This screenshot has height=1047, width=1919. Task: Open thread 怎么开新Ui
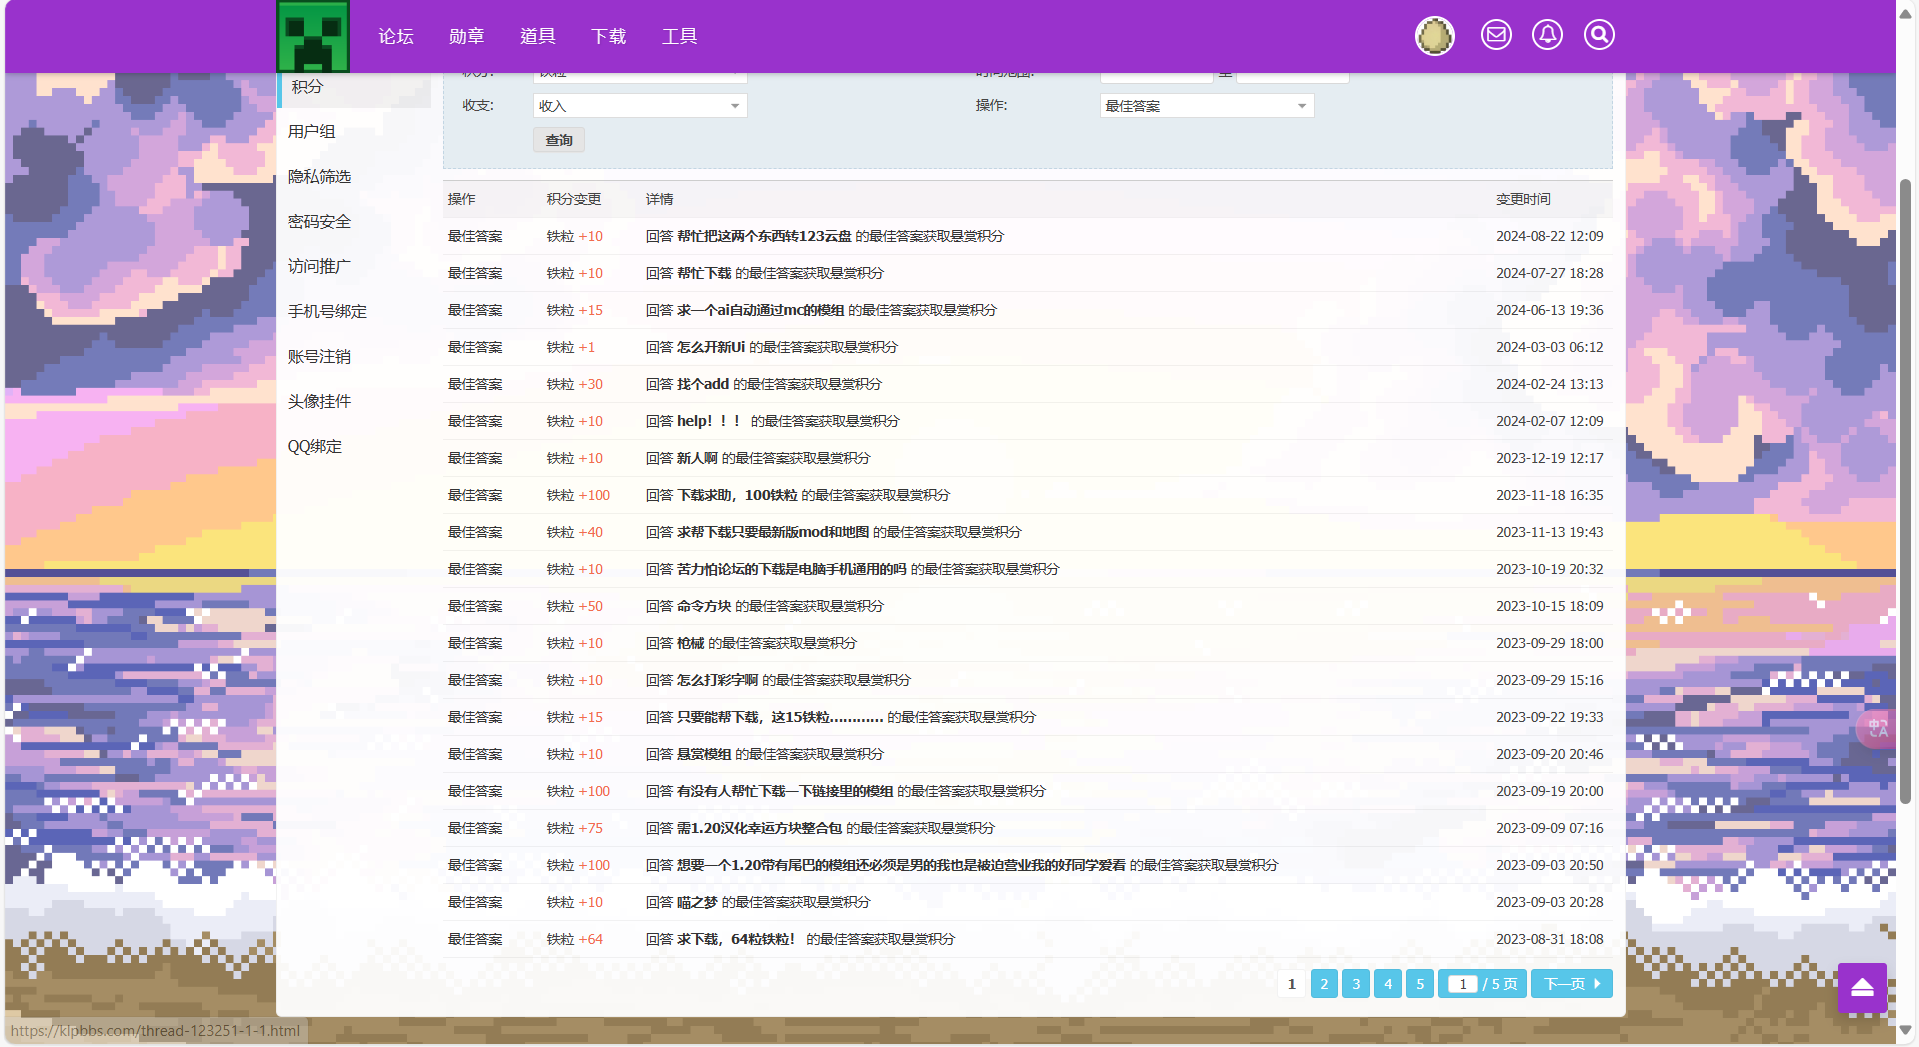tap(711, 348)
